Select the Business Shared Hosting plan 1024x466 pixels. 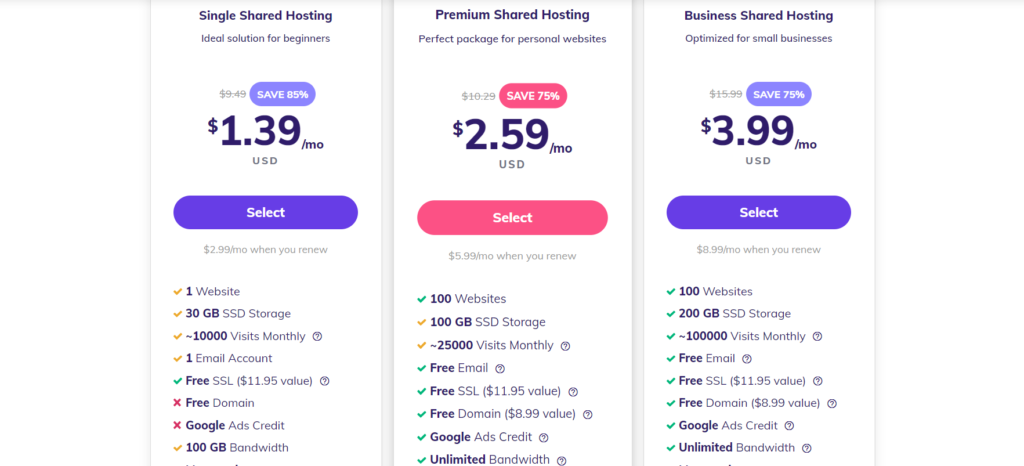(x=758, y=212)
